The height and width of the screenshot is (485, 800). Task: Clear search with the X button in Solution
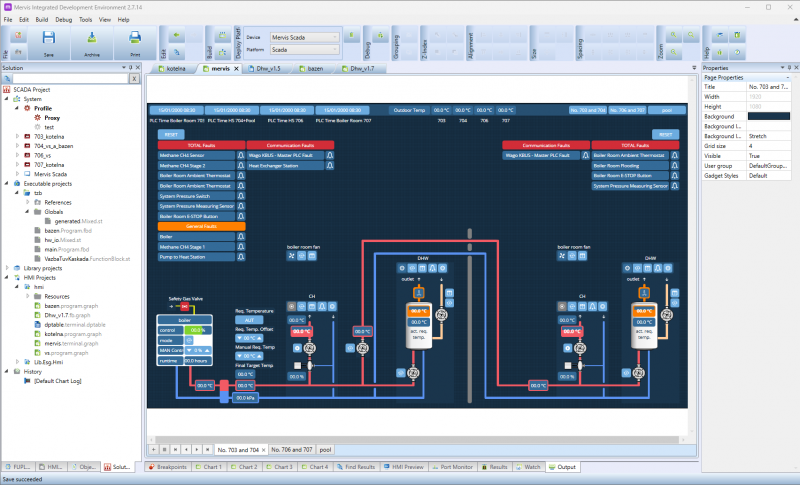134,79
